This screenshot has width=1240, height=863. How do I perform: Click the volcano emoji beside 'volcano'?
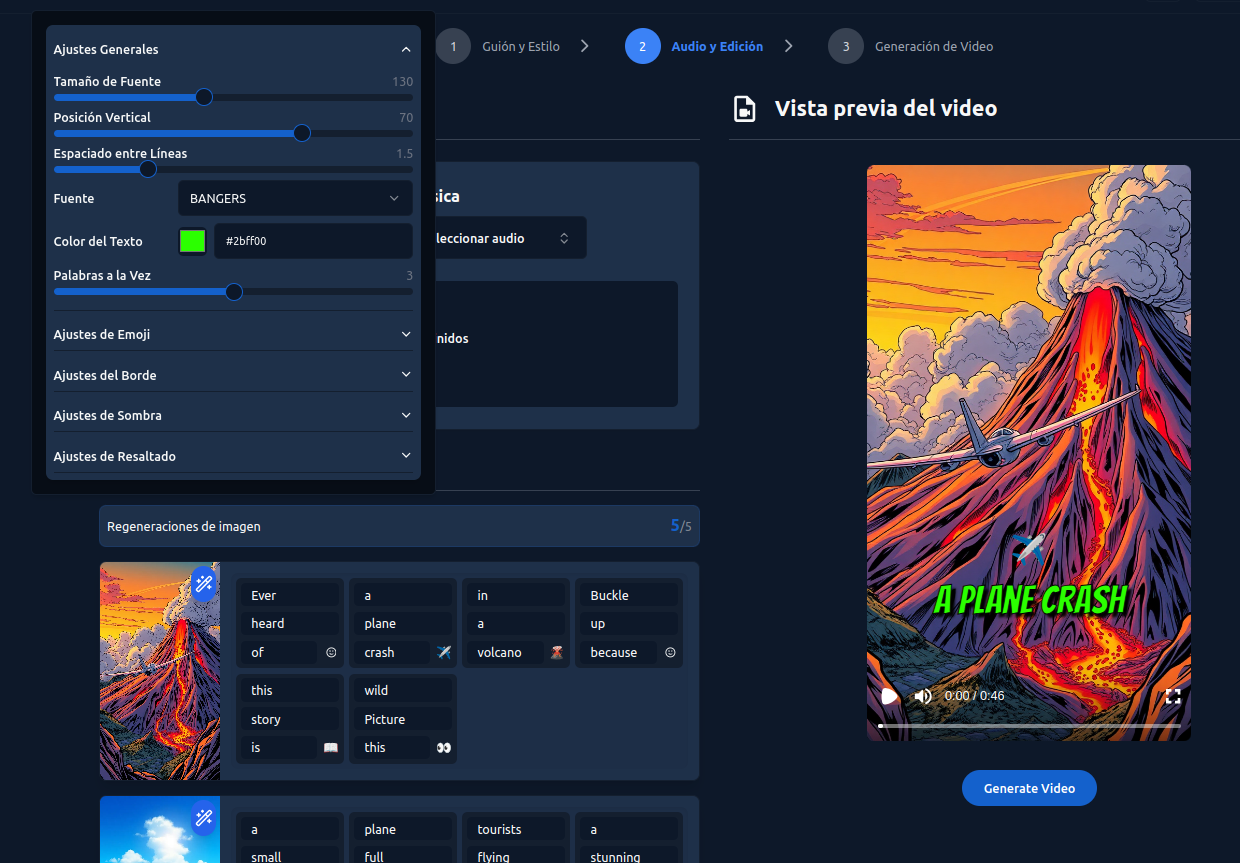pos(557,653)
